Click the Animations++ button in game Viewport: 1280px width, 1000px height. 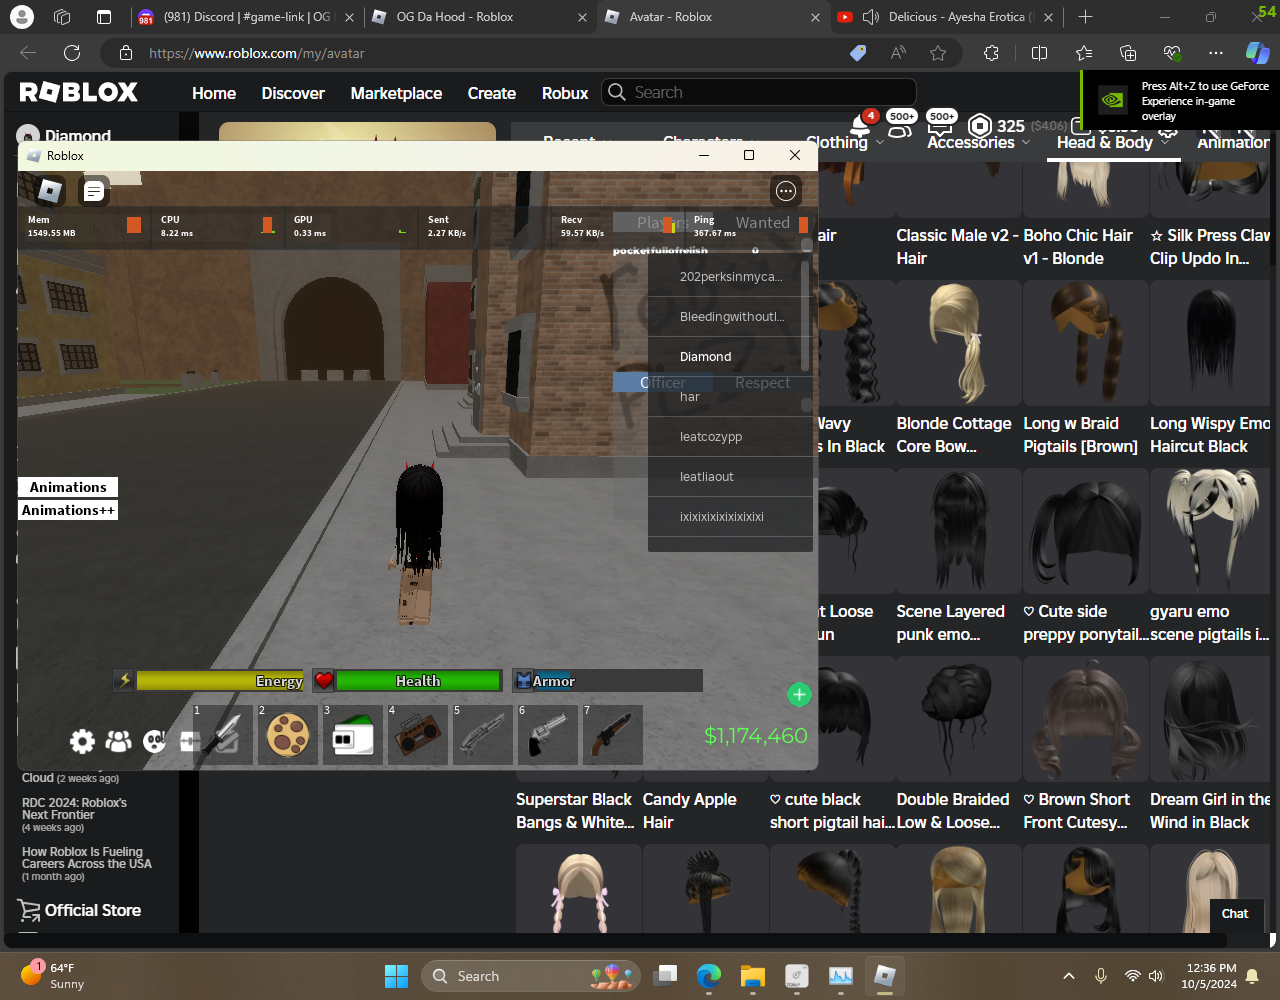point(68,510)
